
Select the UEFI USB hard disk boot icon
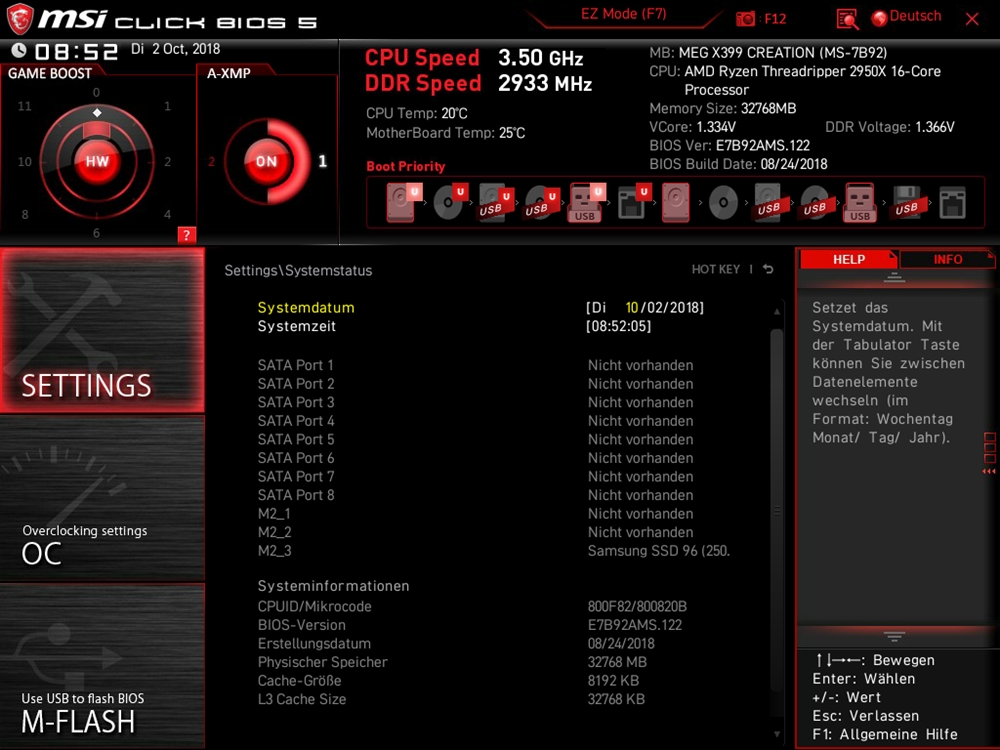pyautogui.click(x=496, y=202)
